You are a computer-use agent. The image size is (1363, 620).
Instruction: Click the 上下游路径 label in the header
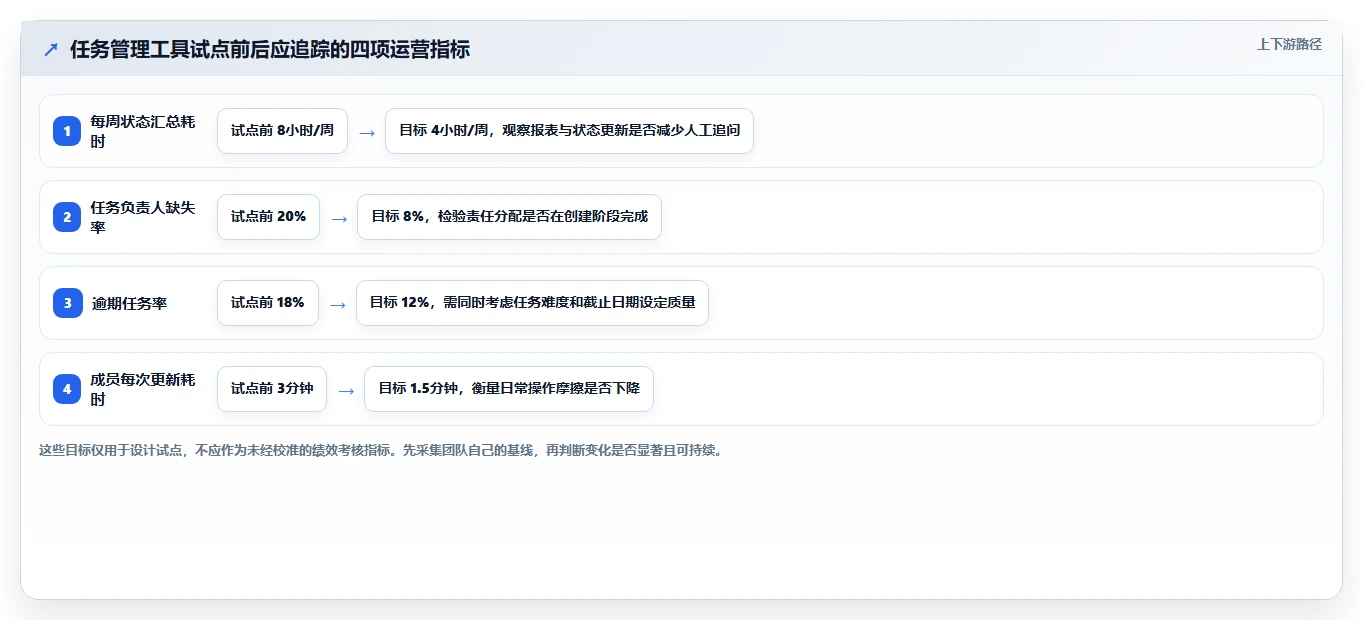click(x=1289, y=44)
